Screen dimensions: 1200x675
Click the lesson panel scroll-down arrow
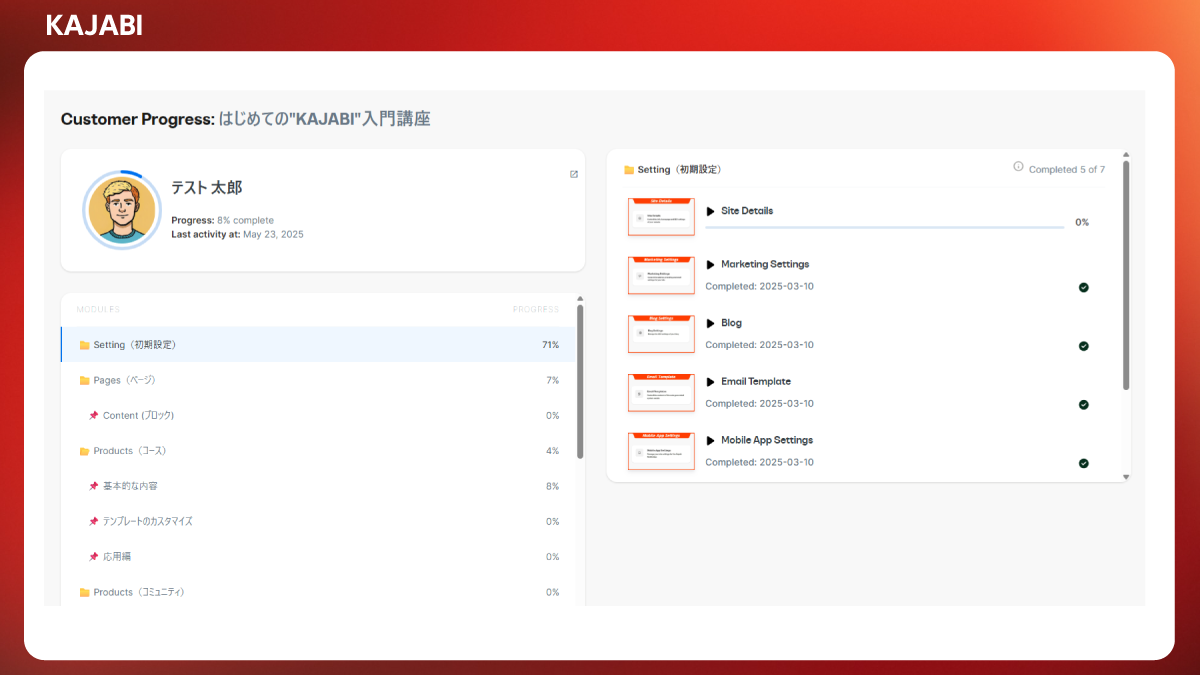click(1126, 477)
